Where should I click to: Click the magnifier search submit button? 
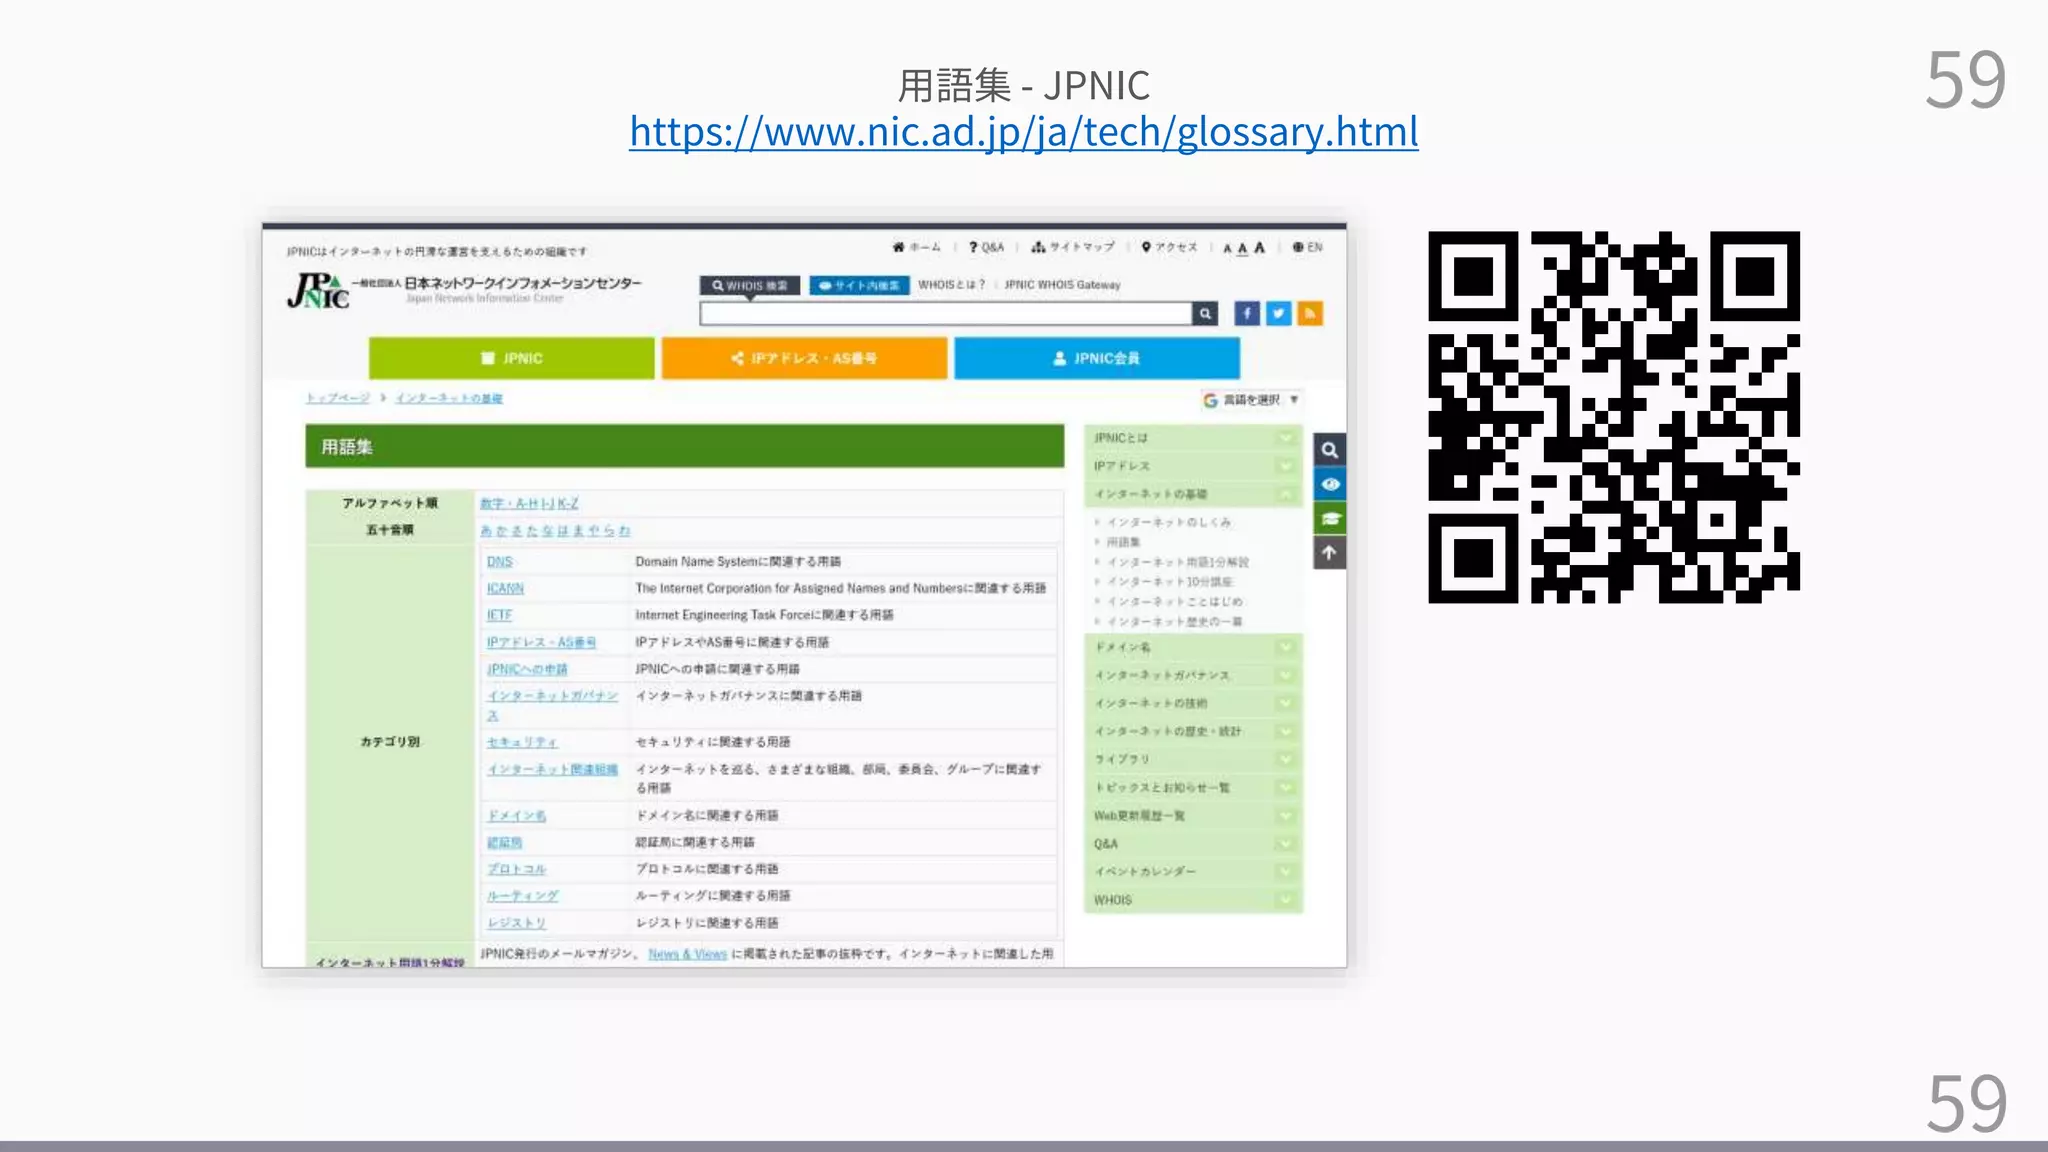pos(1206,314)
